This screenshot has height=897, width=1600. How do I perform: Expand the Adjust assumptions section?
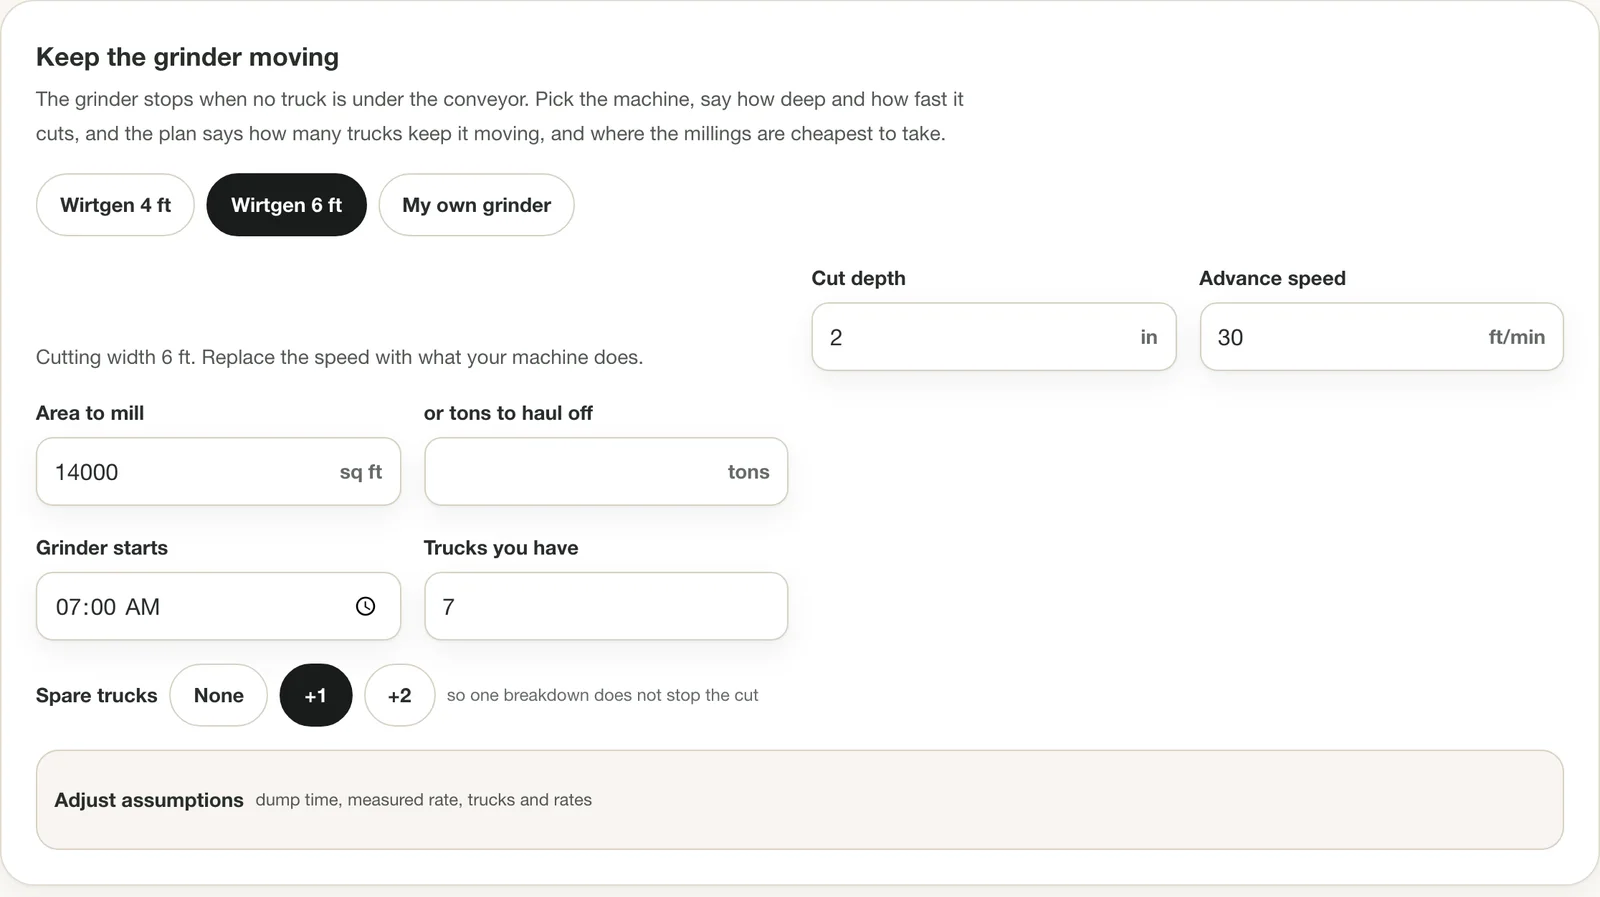[799, 800]
